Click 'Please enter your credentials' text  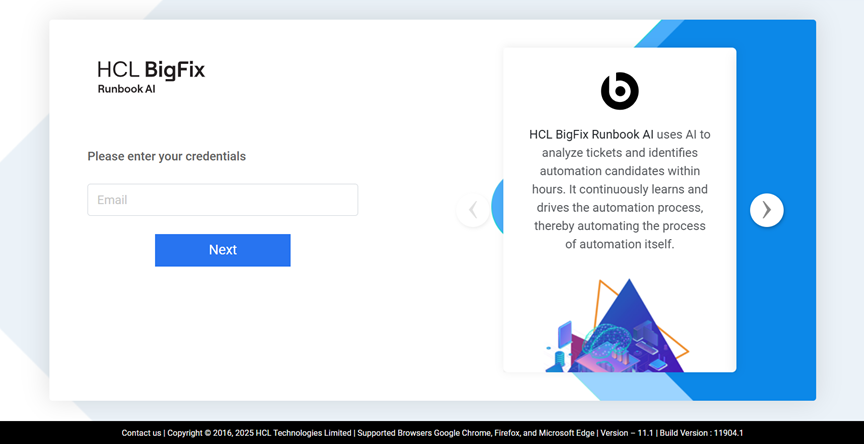tap(166, 156)
